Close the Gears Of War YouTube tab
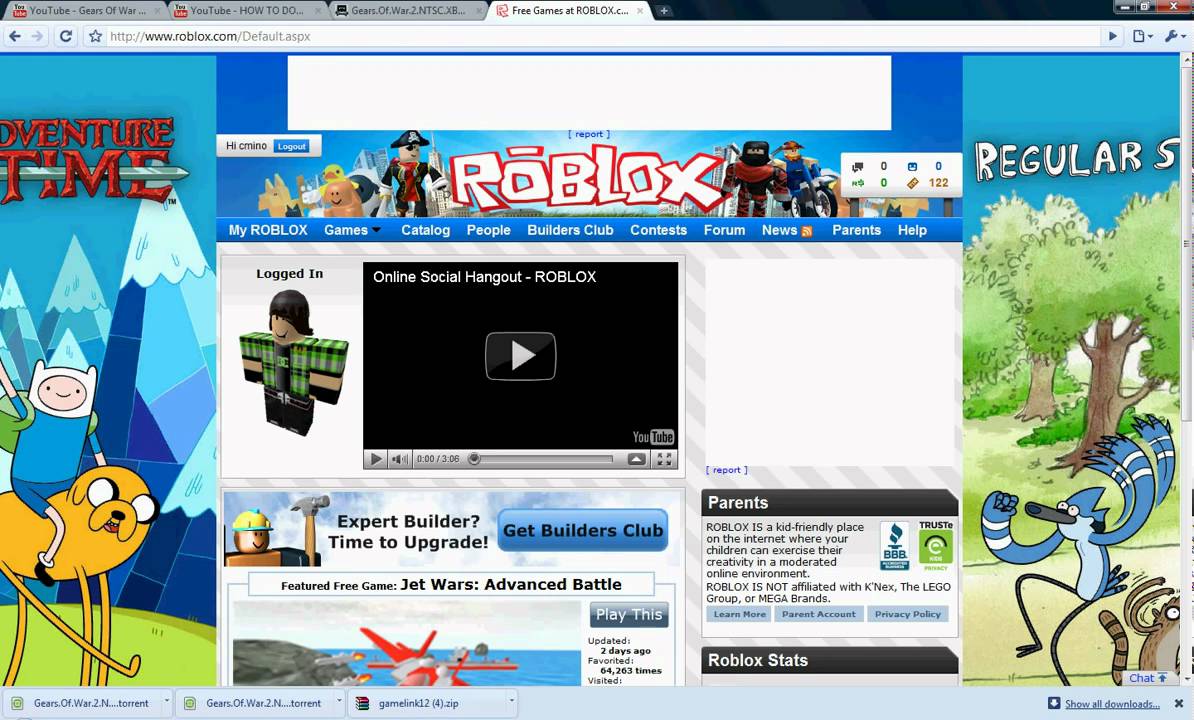This screenshot has width=1194, height=720. coord(158,11)
